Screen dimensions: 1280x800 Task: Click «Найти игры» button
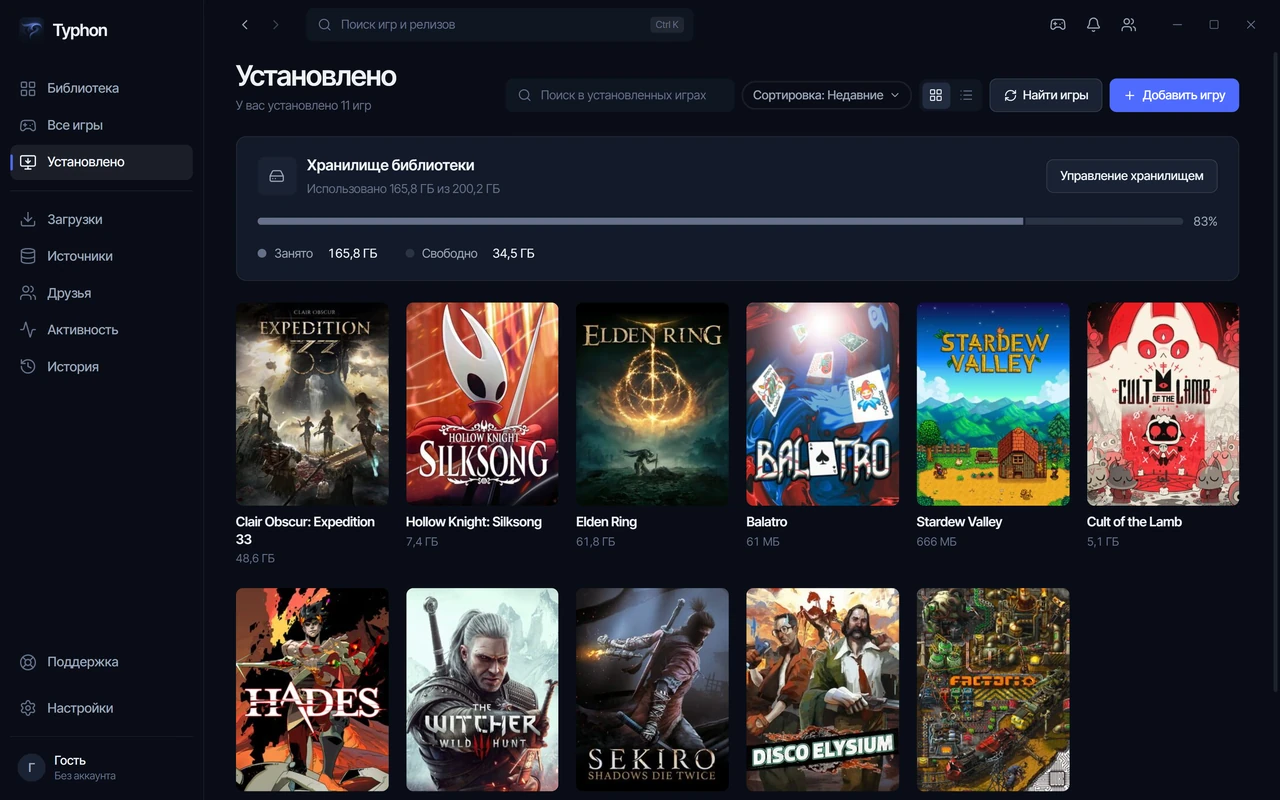pyautogui.click(x=1046, y=95)
